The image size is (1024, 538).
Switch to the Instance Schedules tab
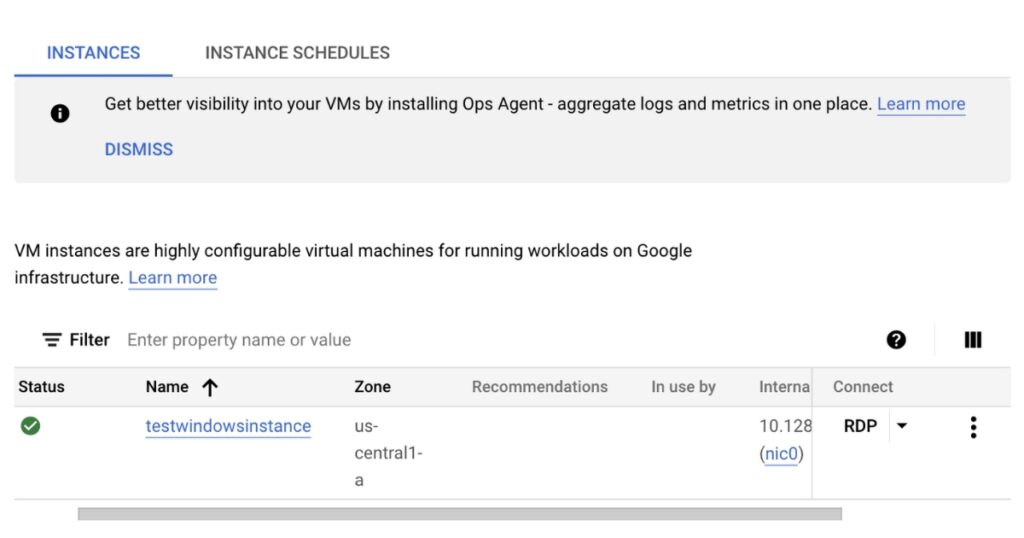tap(297, 53)
